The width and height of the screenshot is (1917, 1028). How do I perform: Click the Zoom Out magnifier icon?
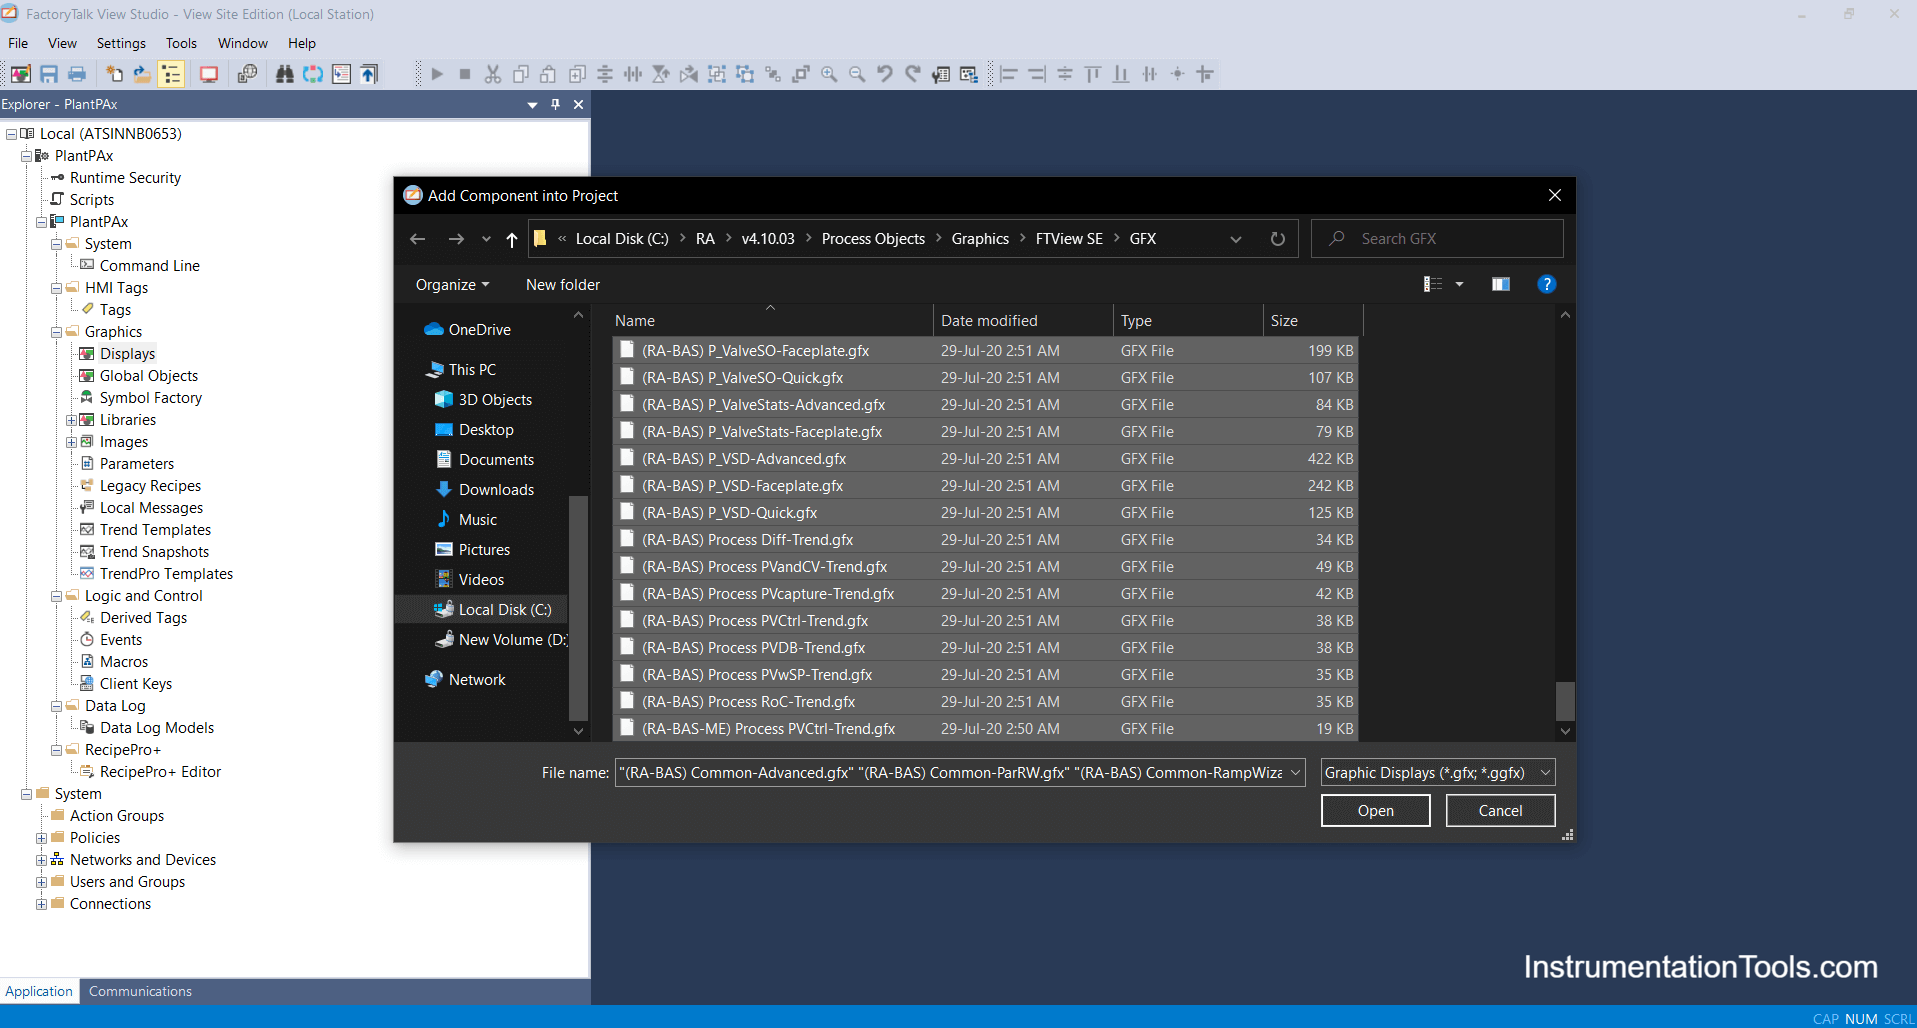(857, 74)
